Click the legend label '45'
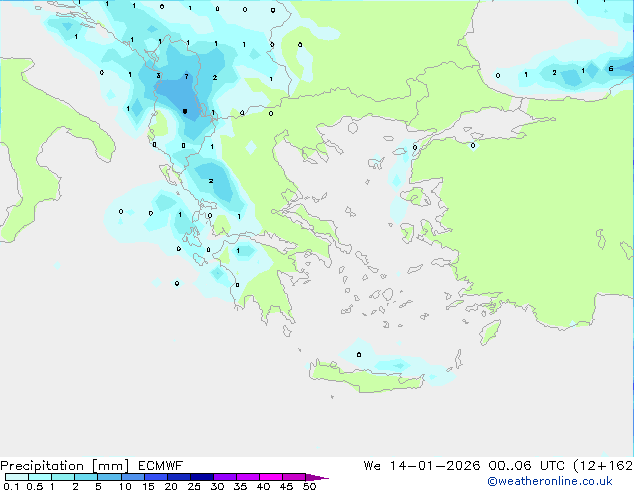634x490 pixels. coord(286,486)
